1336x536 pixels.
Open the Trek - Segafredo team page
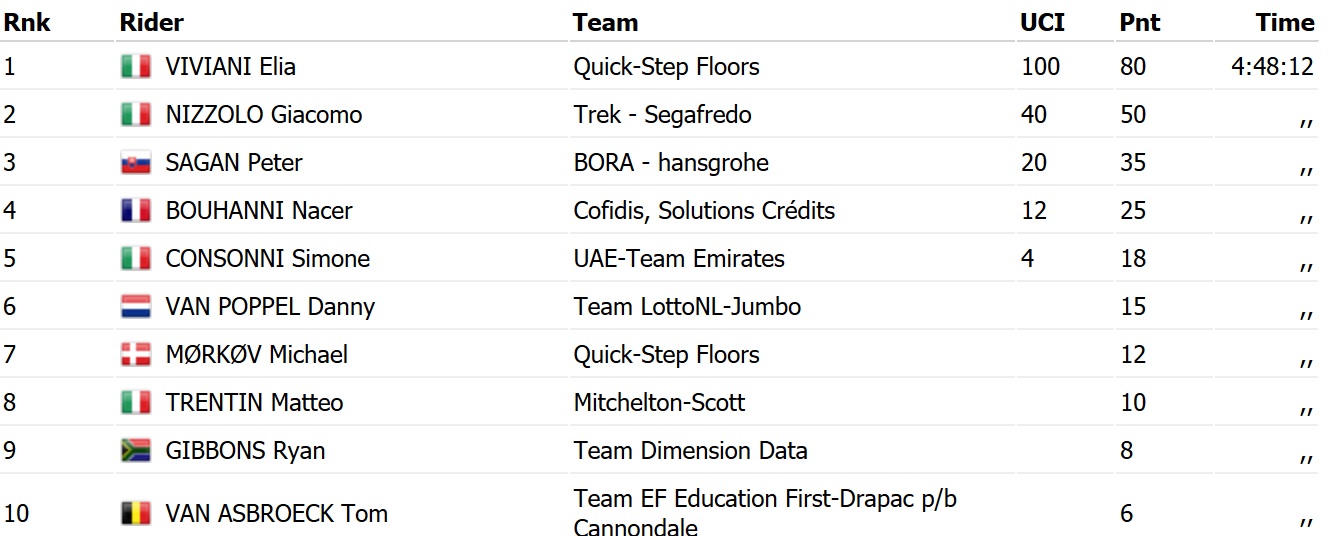coord(662,115)
